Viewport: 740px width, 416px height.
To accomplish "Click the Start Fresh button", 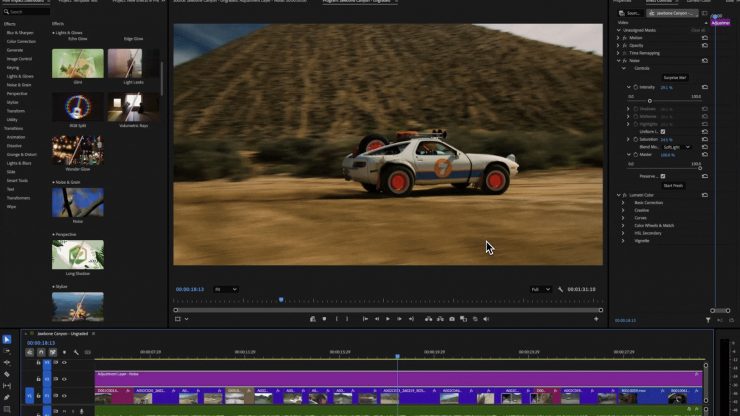I will tap(673, 186).
